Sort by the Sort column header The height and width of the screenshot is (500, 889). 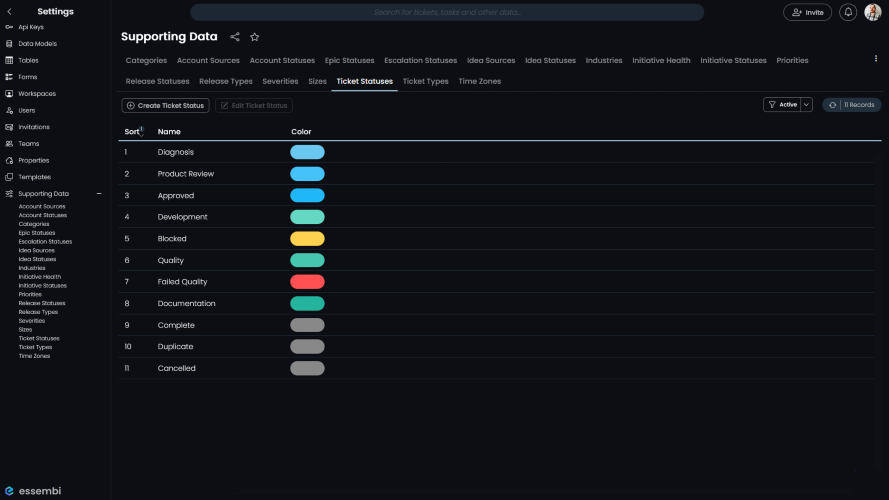pos(134,132)
